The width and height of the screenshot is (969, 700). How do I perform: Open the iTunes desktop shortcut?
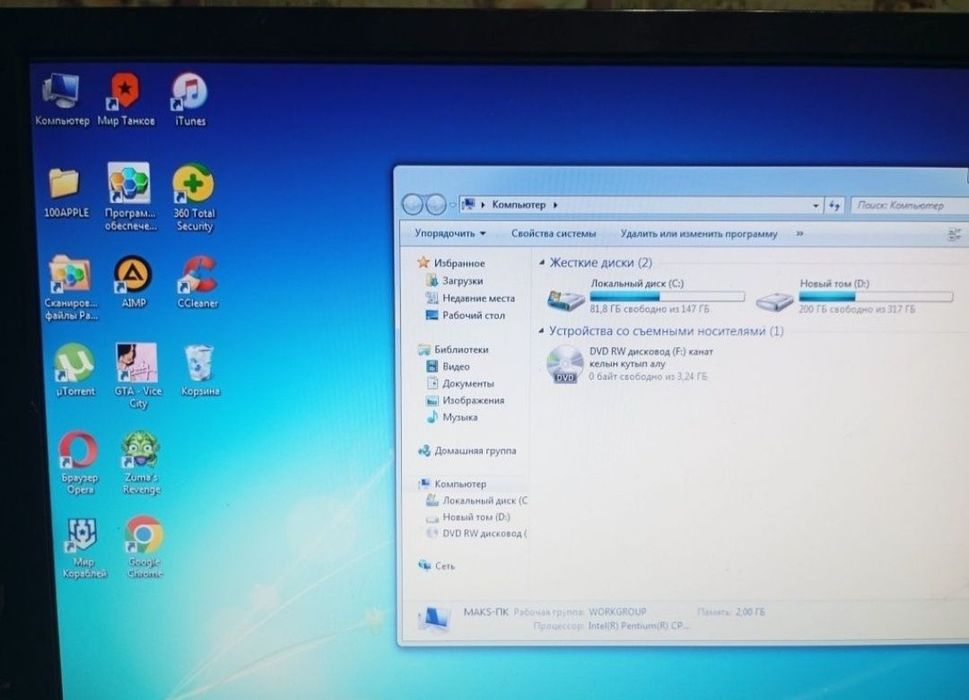[190, 99]
